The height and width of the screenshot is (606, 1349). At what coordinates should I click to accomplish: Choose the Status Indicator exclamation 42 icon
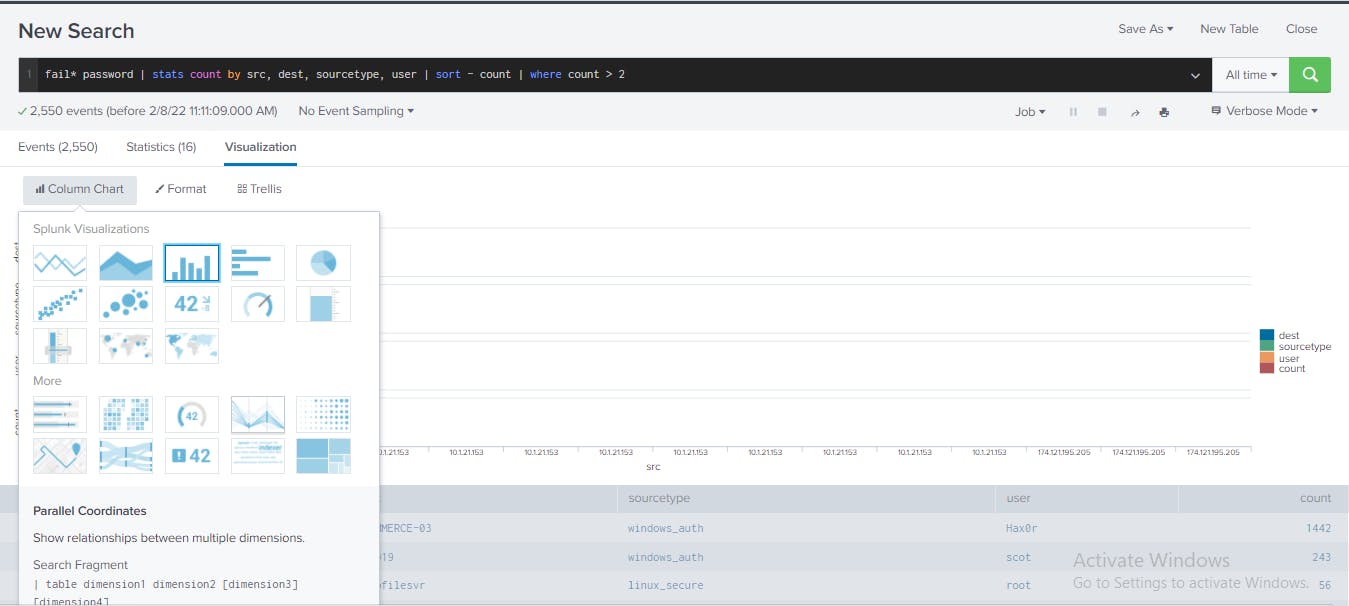192,456
